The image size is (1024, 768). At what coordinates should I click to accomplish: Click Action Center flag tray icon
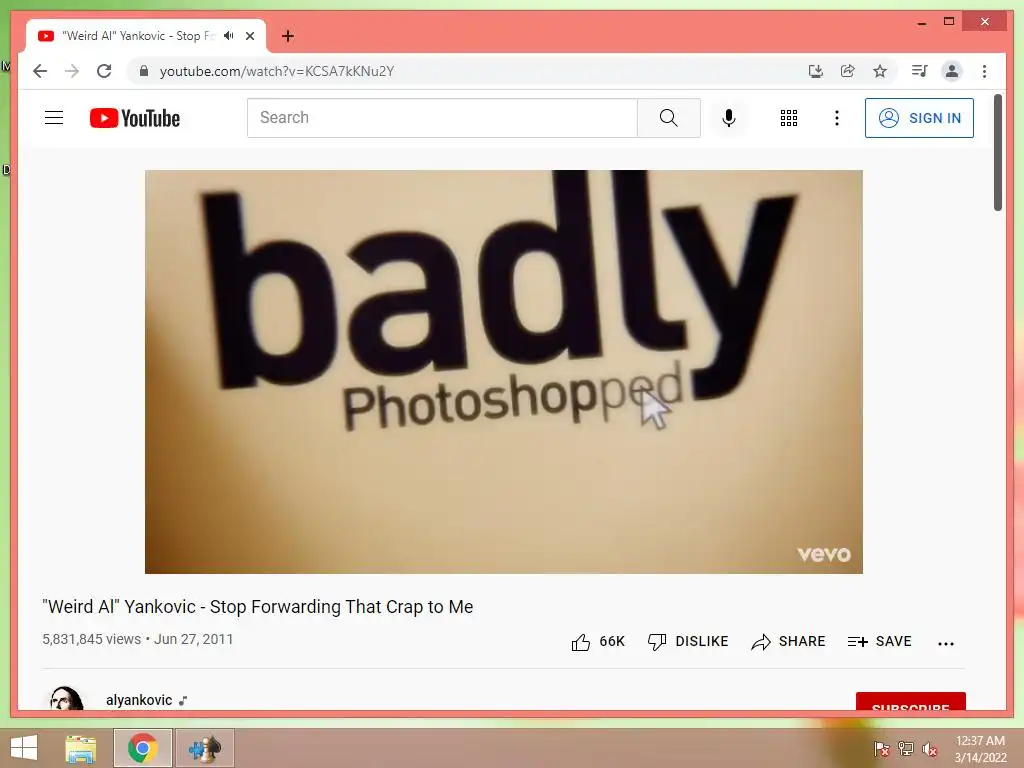click(x=881, y=748)
